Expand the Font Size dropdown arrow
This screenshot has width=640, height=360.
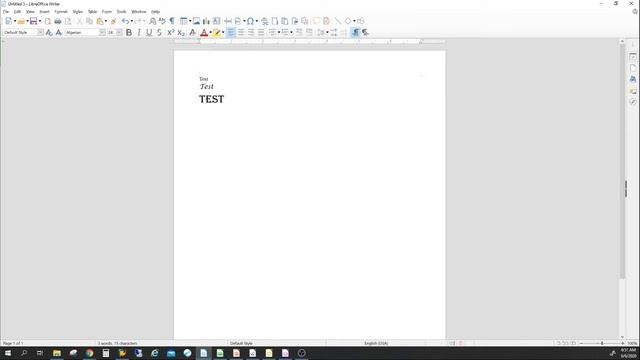click(x=119, y=32)
